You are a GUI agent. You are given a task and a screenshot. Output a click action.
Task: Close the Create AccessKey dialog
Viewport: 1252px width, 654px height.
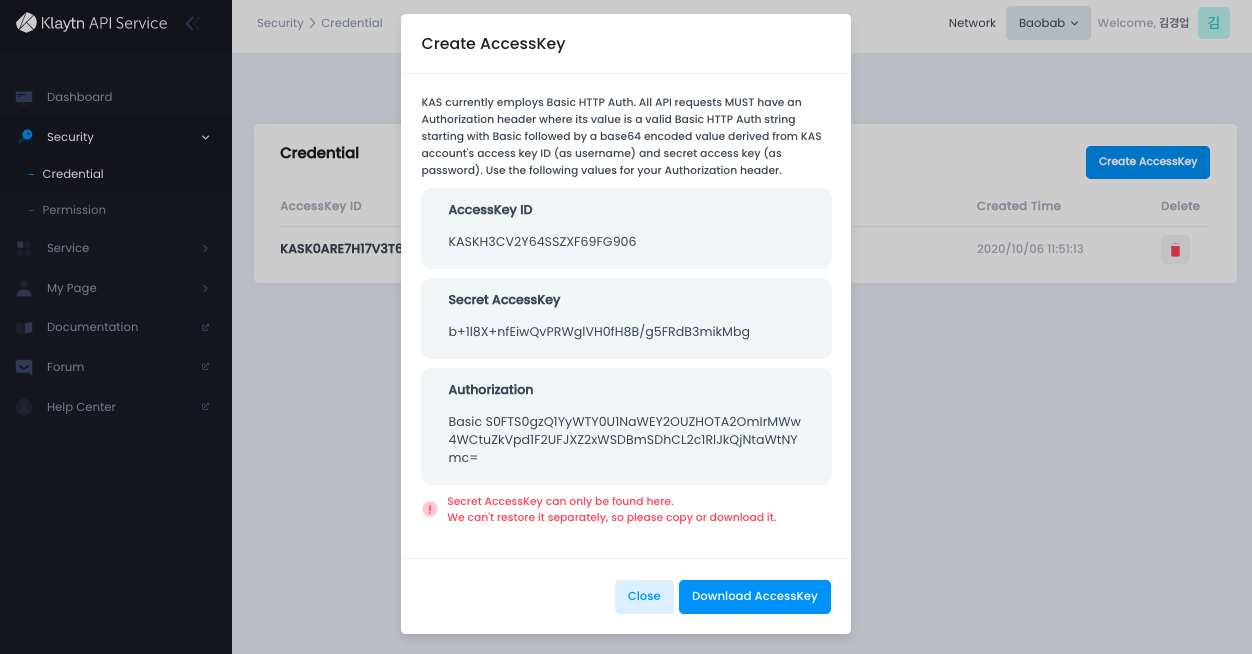coord(644,596)
